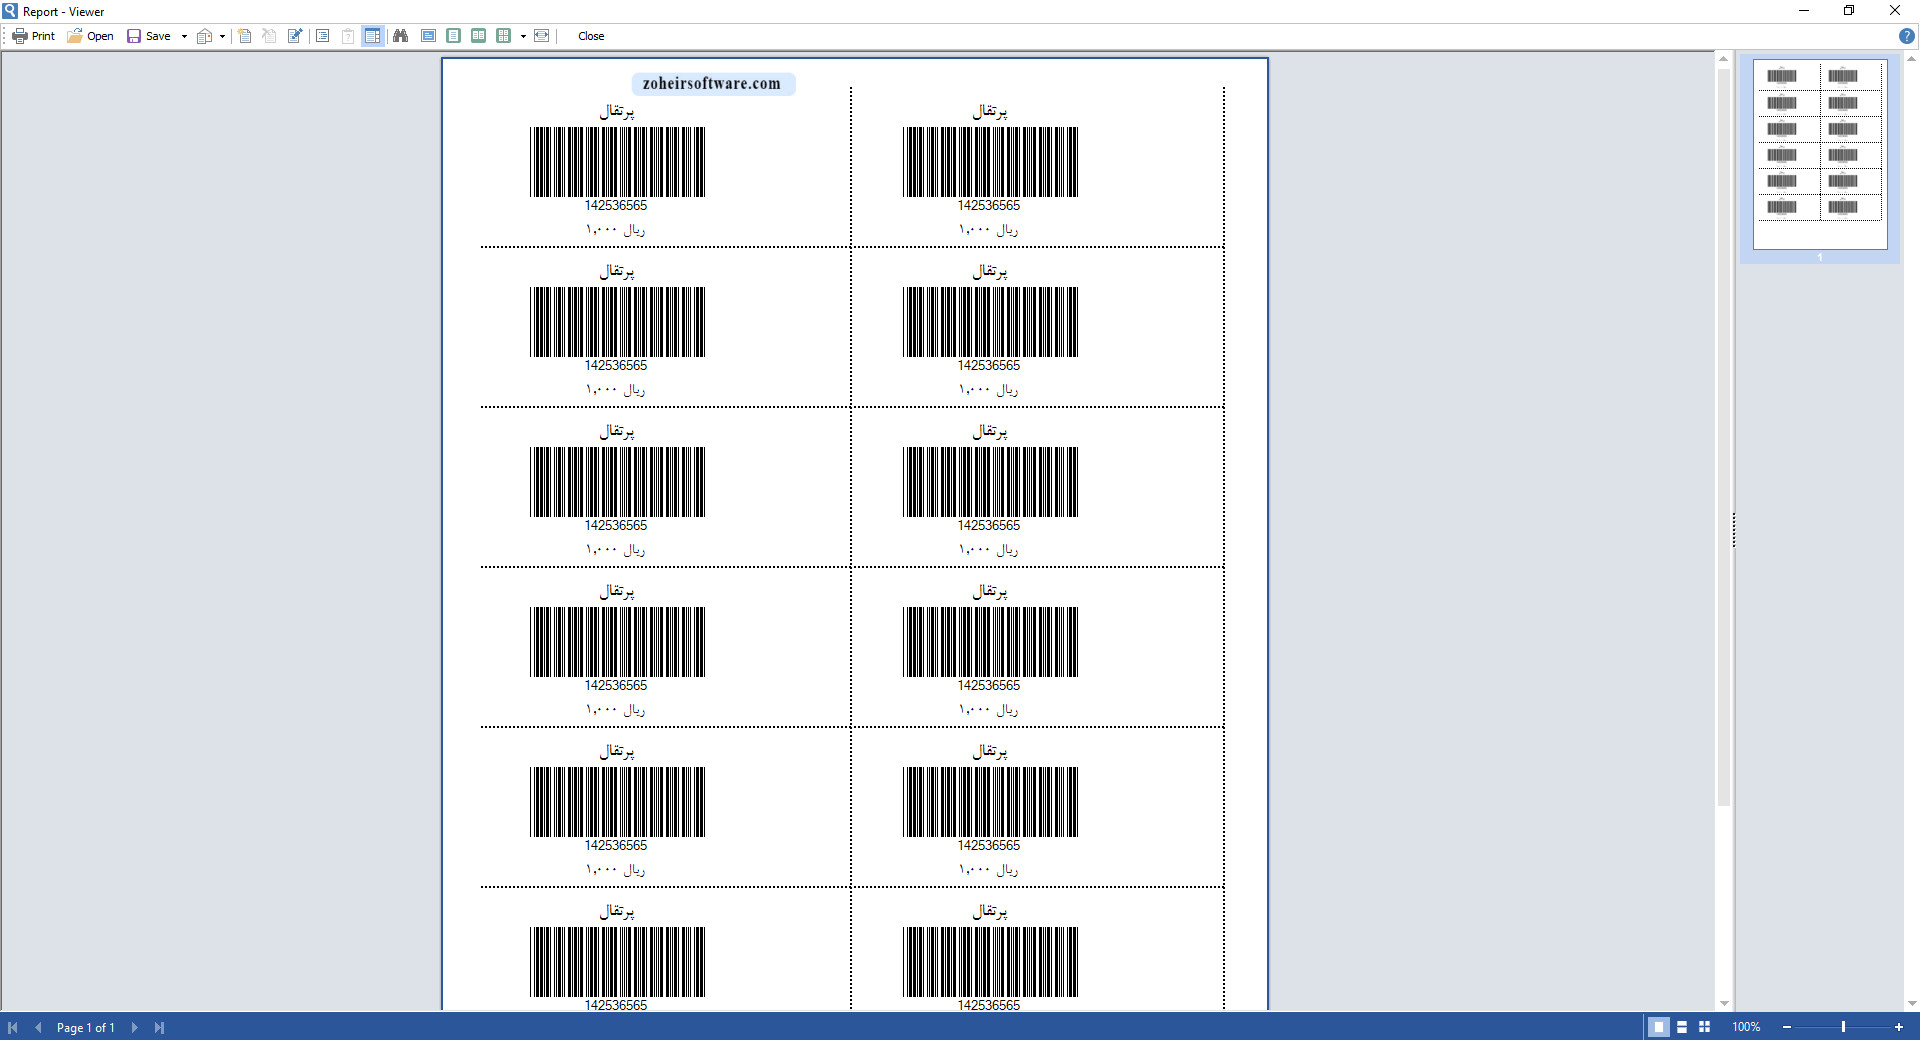
Task: Click the Report Viewer window icon
Action: (x=10, y=11)
